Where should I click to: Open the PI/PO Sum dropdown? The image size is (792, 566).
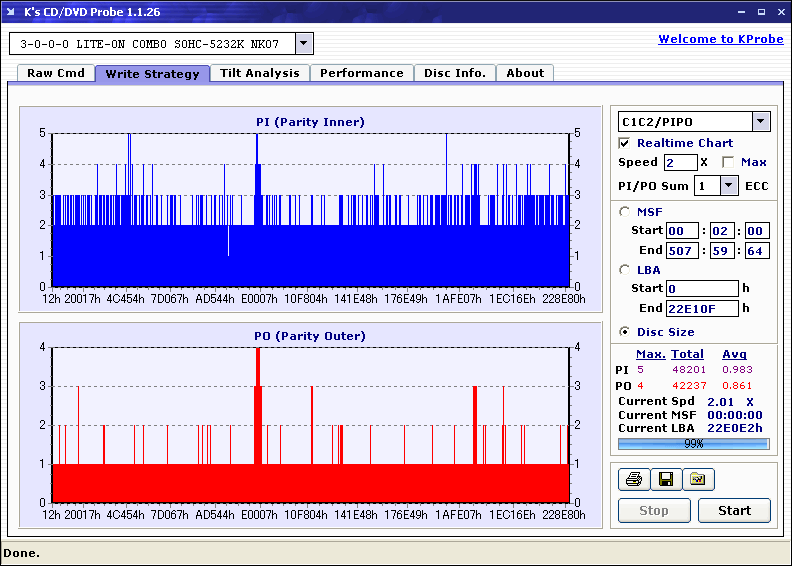tap(728, 186)
